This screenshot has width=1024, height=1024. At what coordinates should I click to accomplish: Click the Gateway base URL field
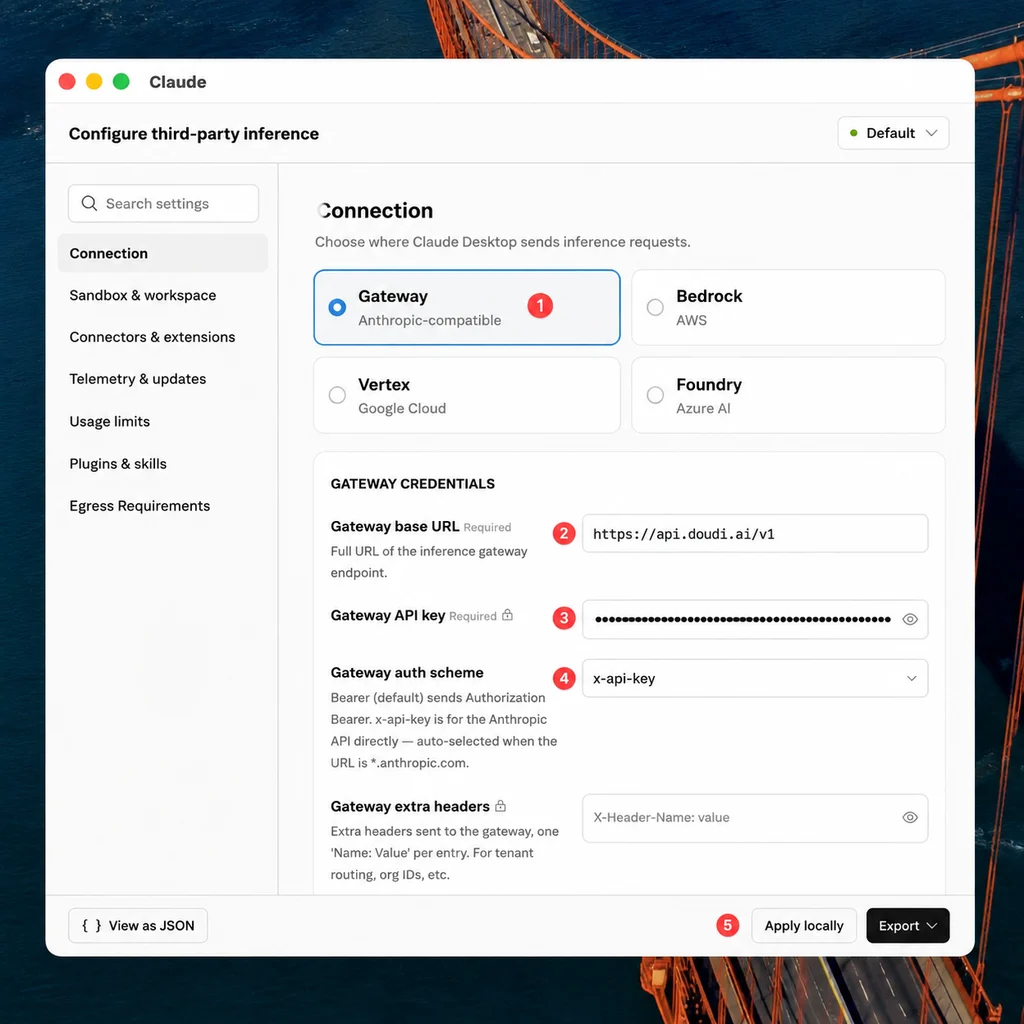point(755,534)
